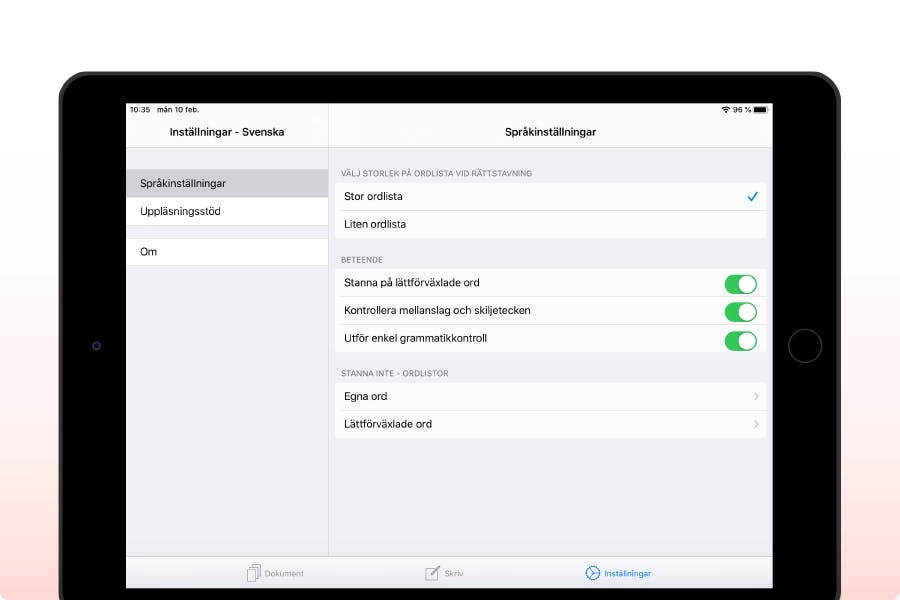This screenshot has width=900, height=600.
Task: Tap the Egna ord row label
Action: tap(366, 396)
